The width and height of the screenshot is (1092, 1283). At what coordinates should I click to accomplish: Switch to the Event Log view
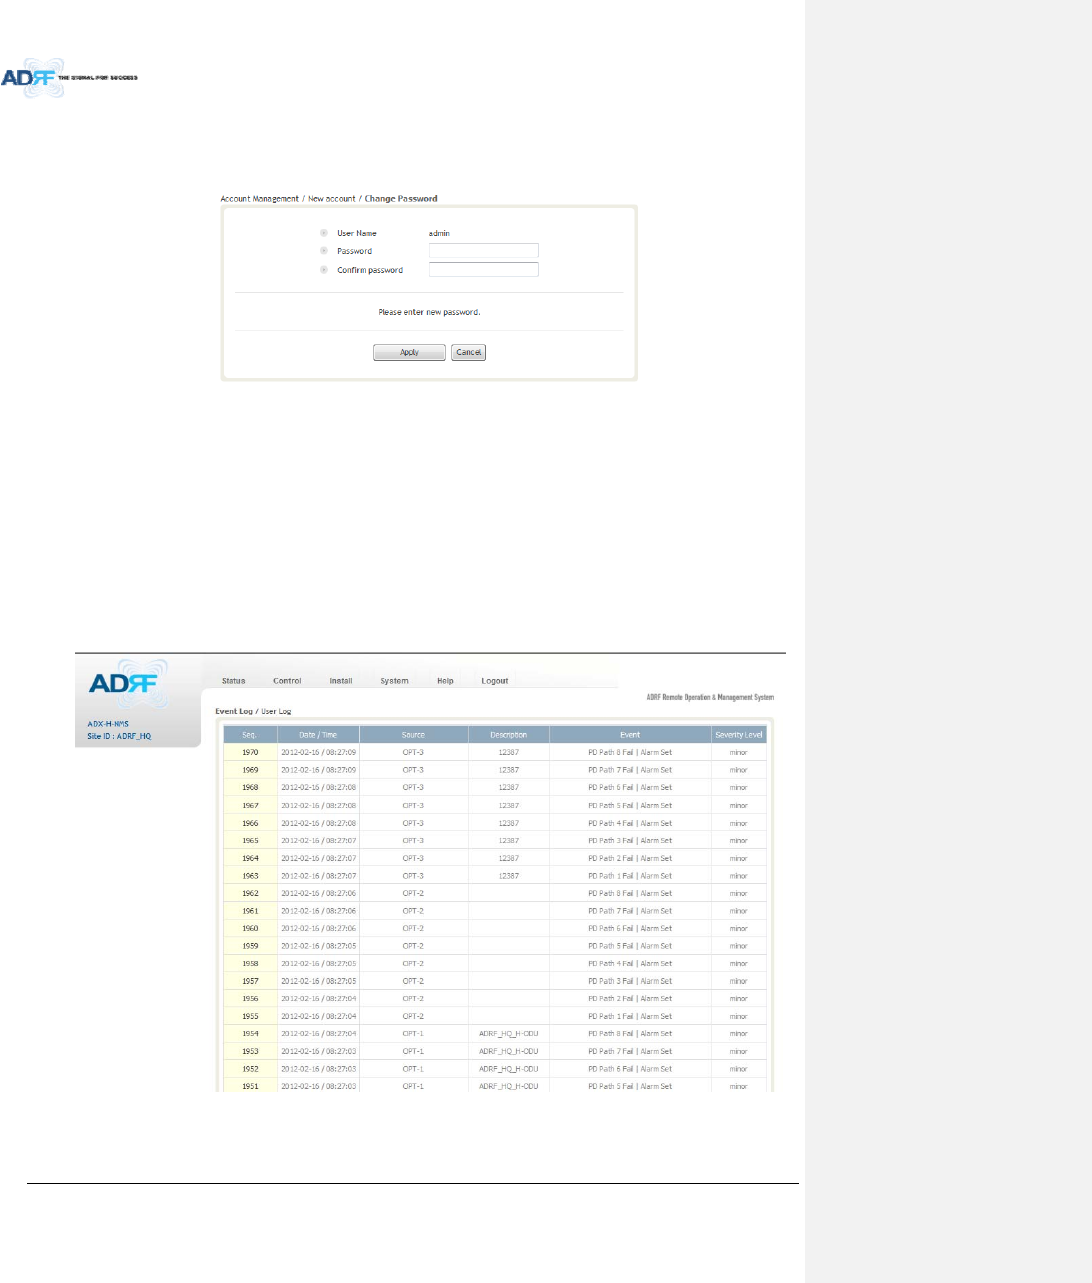coord(234,711)
